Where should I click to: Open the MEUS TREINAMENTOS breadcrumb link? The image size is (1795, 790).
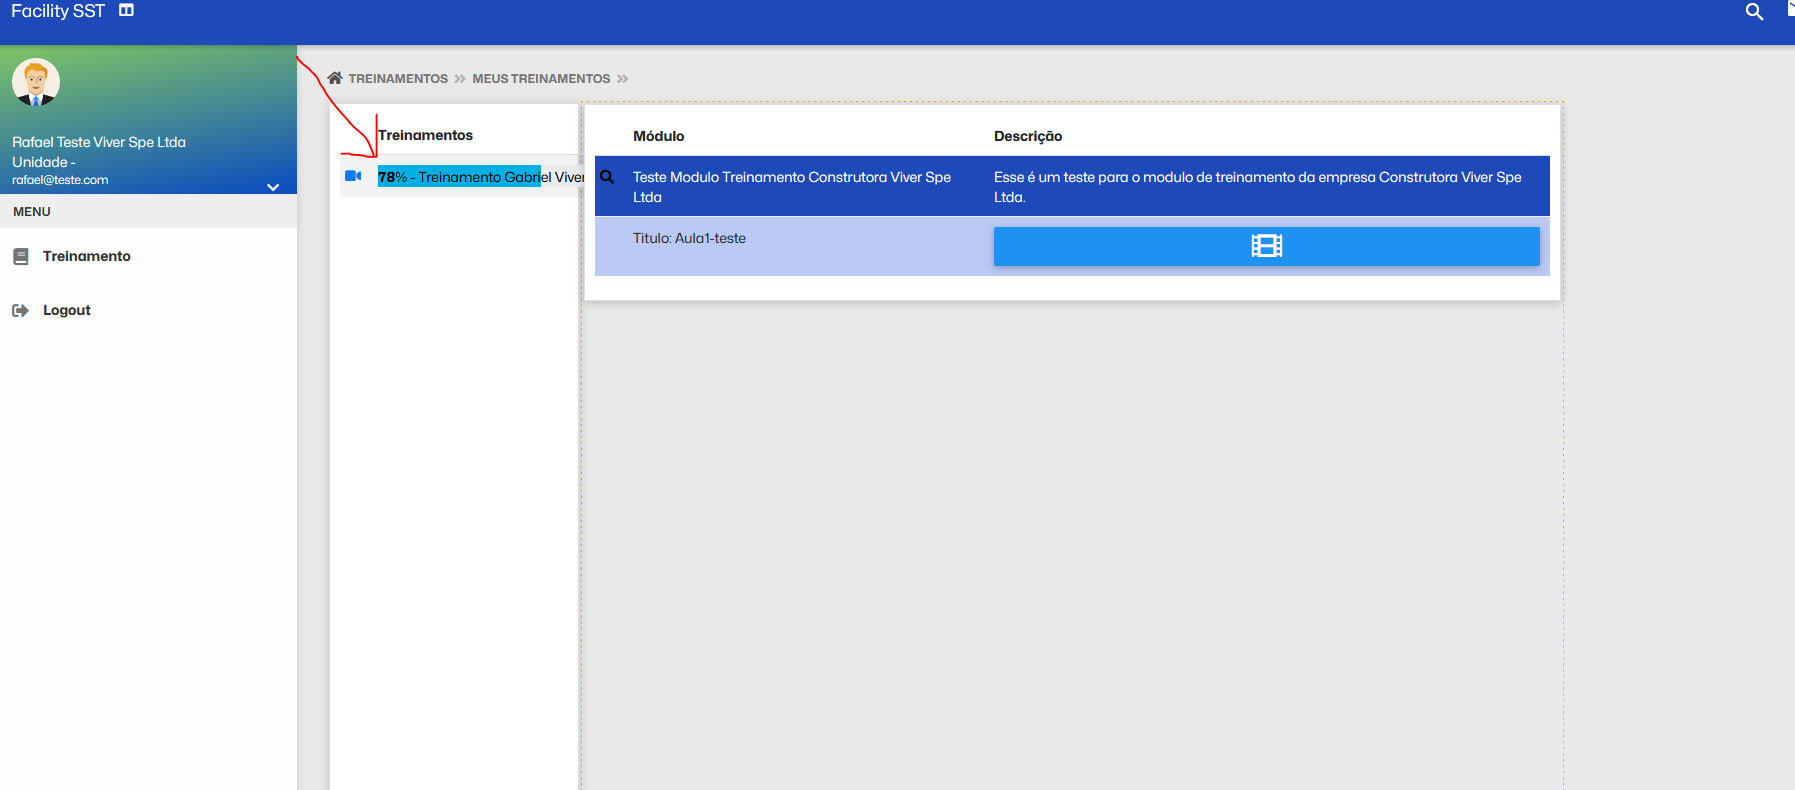541,79
